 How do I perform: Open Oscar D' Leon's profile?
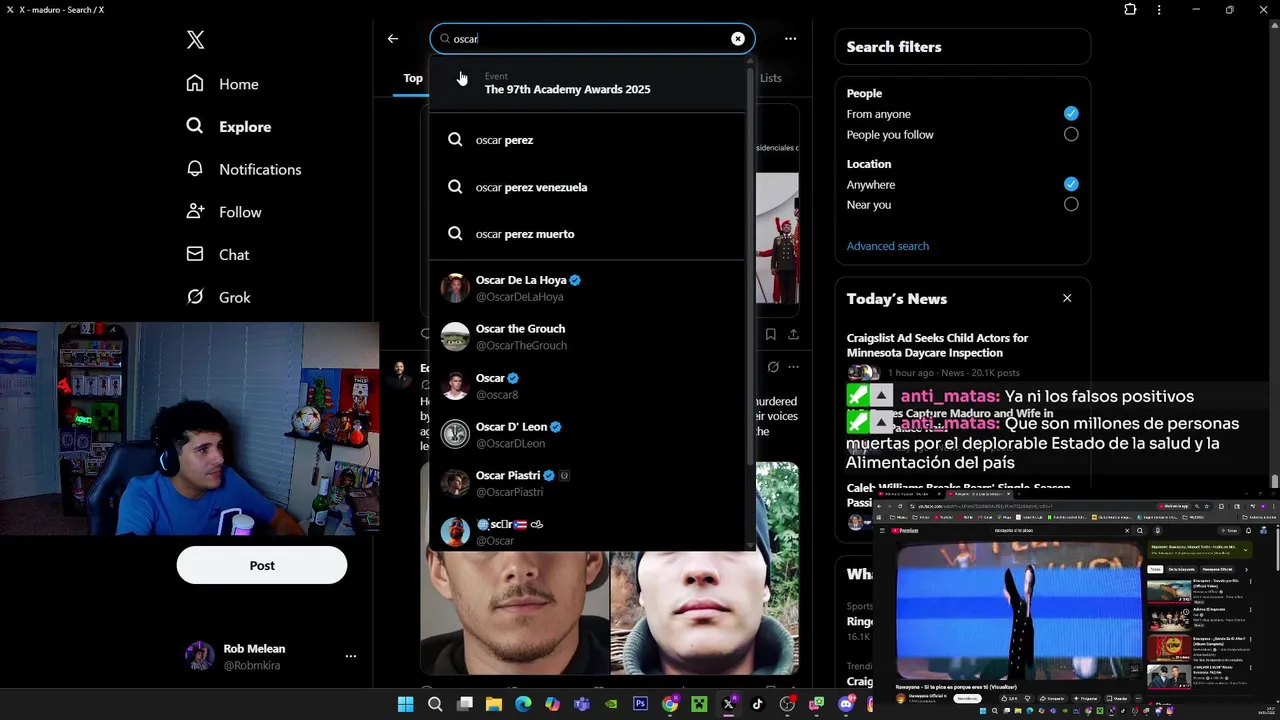pyautogui.click(x=587, y=434)
